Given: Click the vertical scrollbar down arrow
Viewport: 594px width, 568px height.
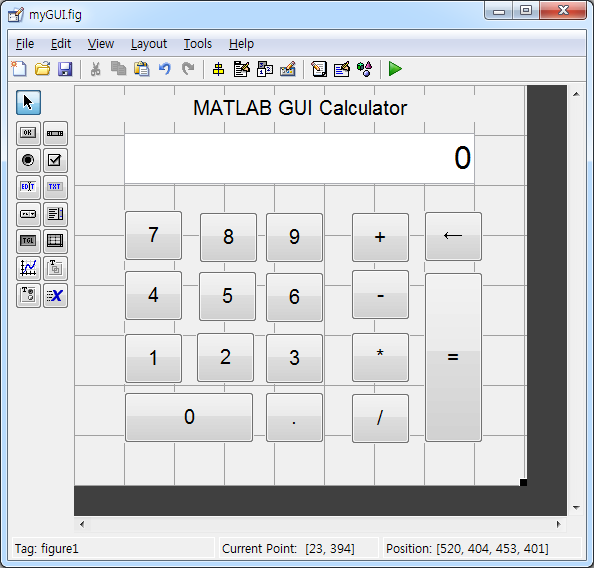Looking at the screenshot, I should click(577, 508).
